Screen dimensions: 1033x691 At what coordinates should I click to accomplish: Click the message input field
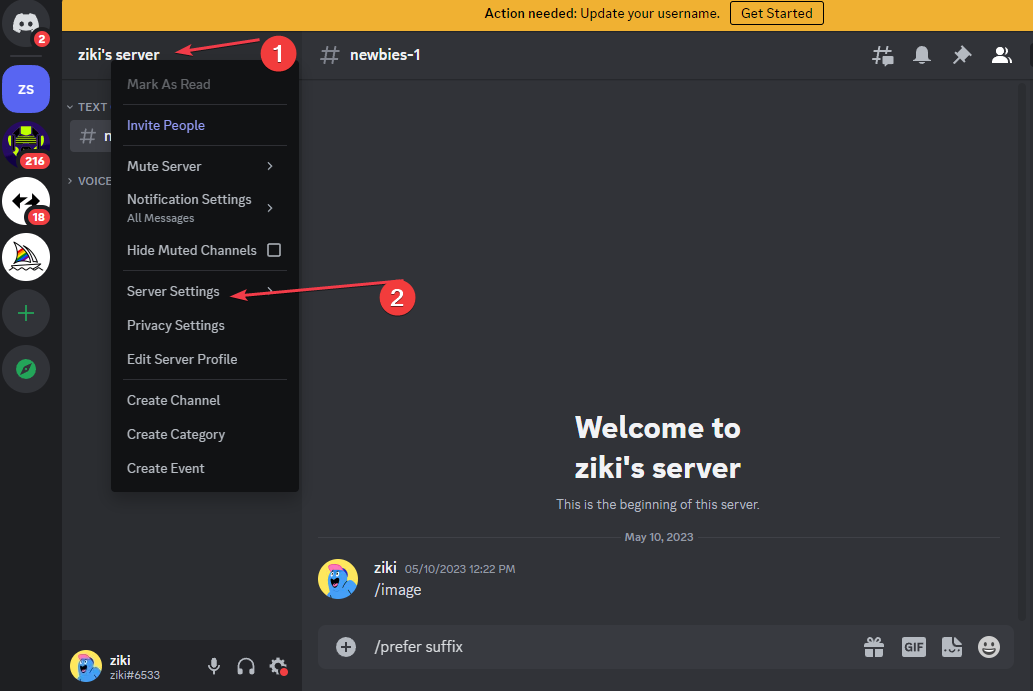(x=613, y=647)
